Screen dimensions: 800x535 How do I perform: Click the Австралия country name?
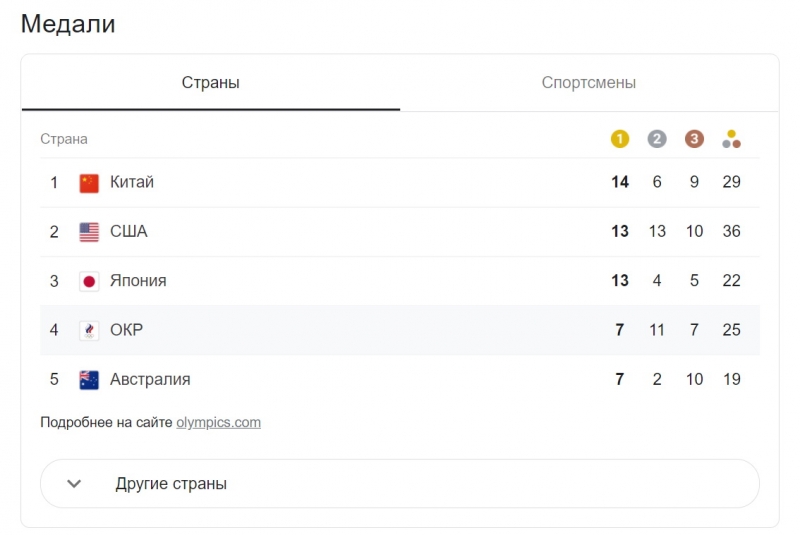150,380
